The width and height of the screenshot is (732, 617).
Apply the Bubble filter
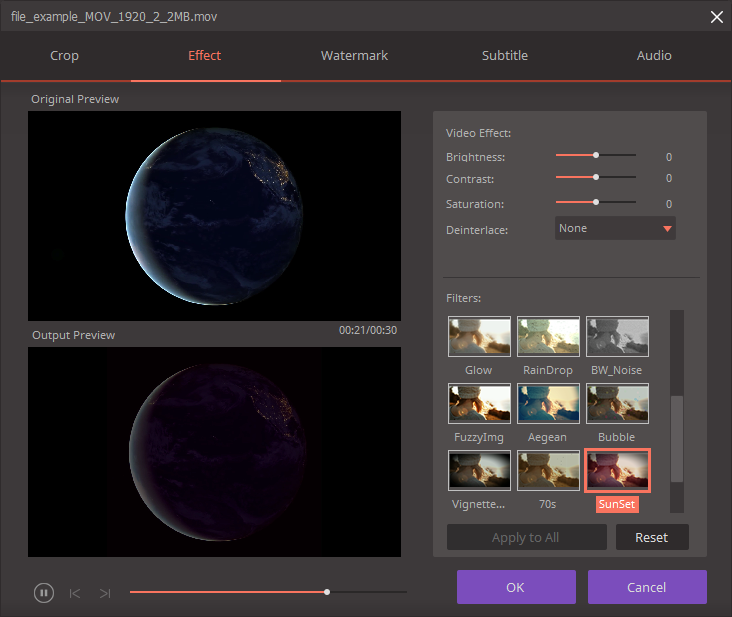[617, 403]
